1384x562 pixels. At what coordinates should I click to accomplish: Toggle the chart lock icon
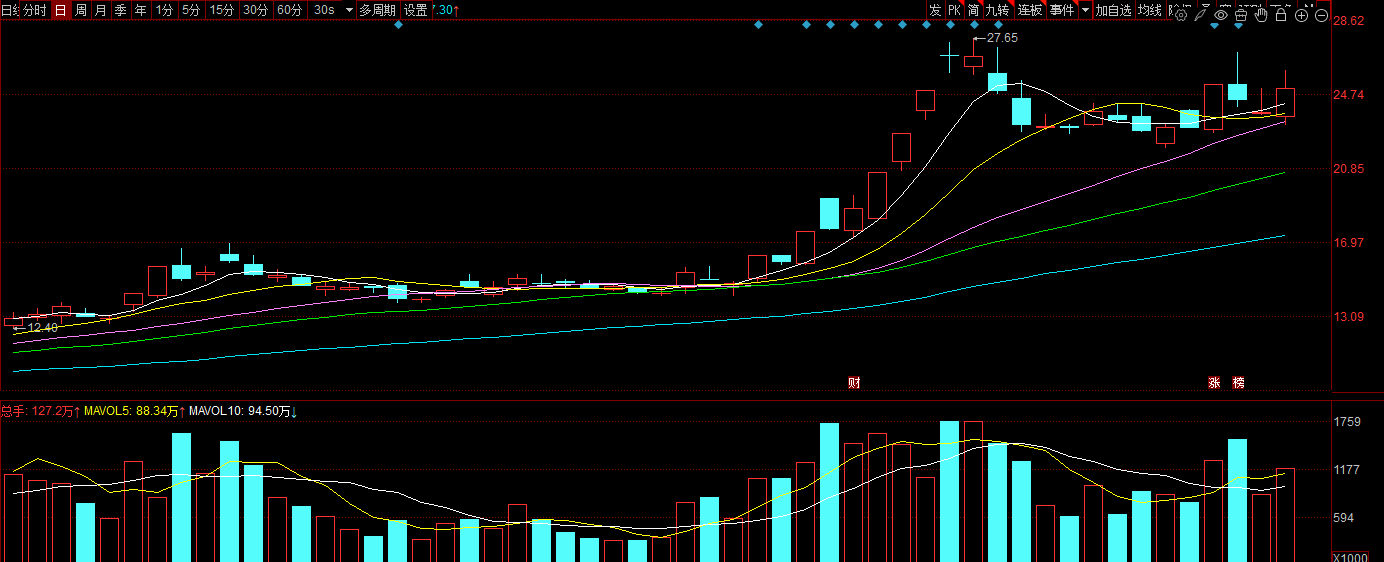[x=1281, y=15]
